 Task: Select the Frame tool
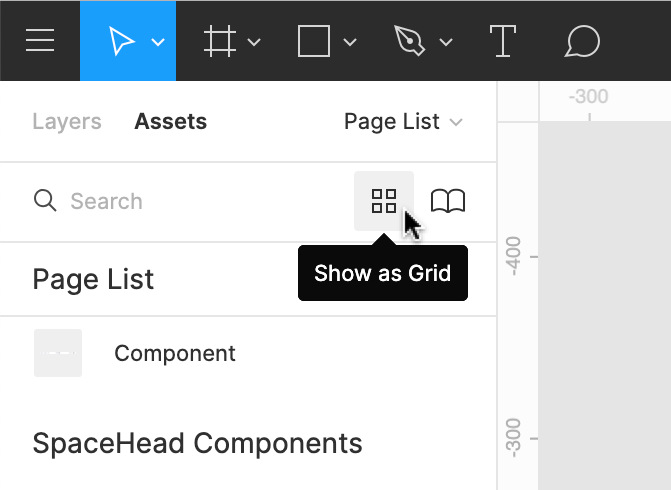click(218, 41)
